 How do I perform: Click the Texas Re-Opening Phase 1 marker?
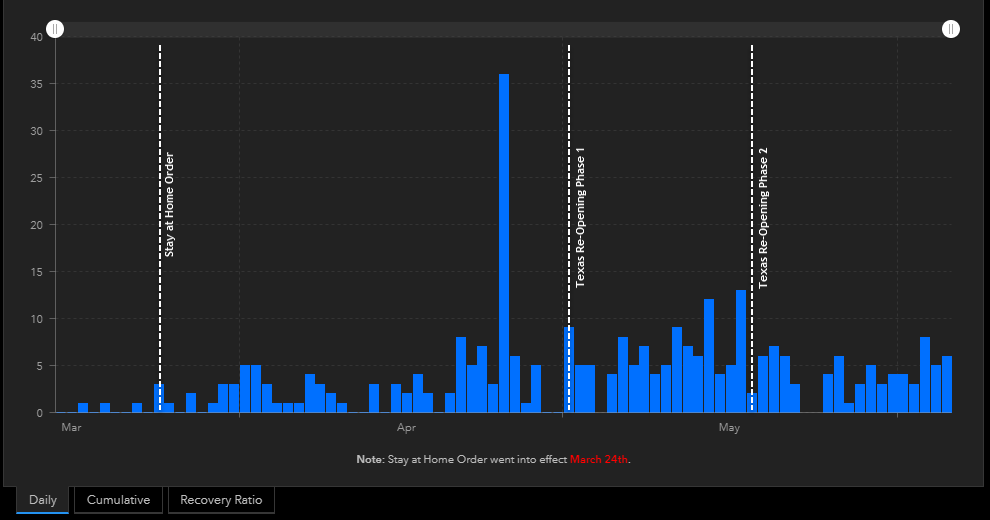569,228
